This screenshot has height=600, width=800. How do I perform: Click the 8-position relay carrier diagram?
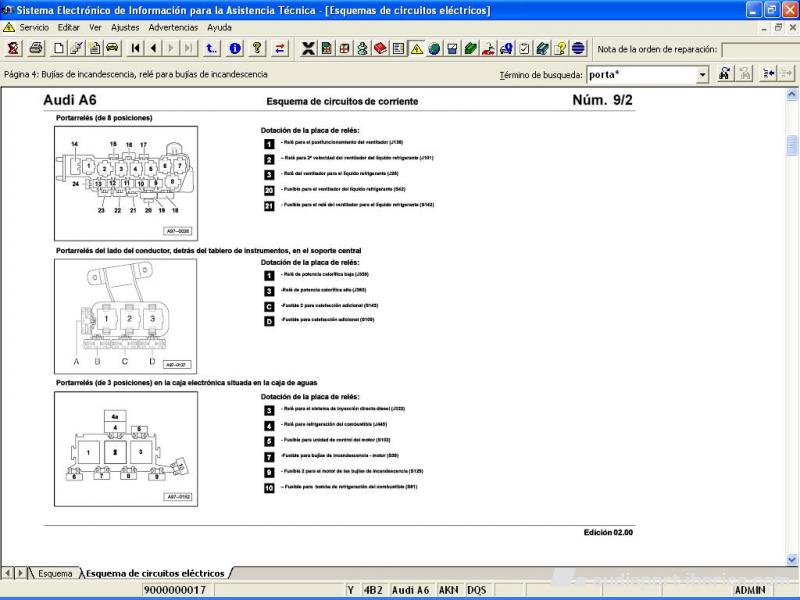[x=126, y=184]
